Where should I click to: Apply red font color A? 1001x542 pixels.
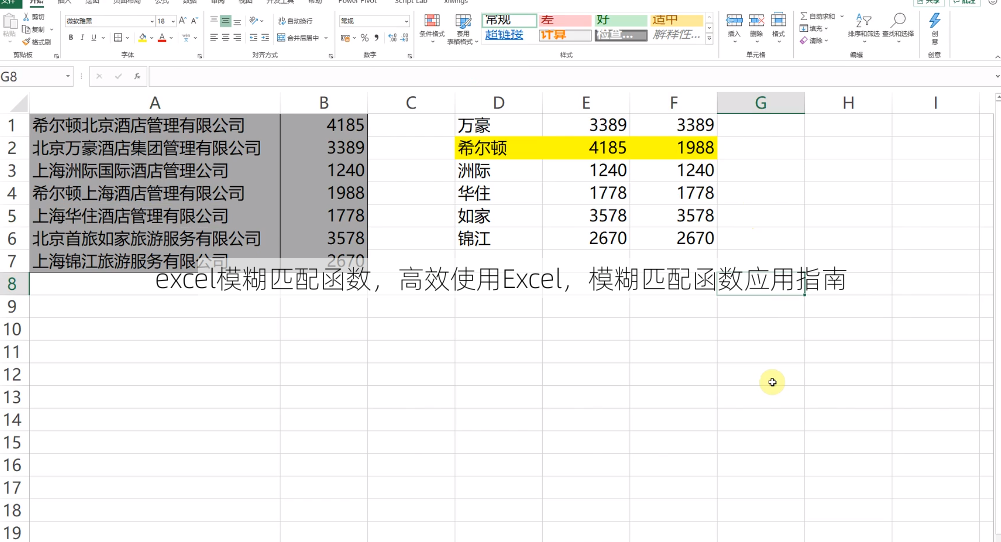click(x=162, y=38)
